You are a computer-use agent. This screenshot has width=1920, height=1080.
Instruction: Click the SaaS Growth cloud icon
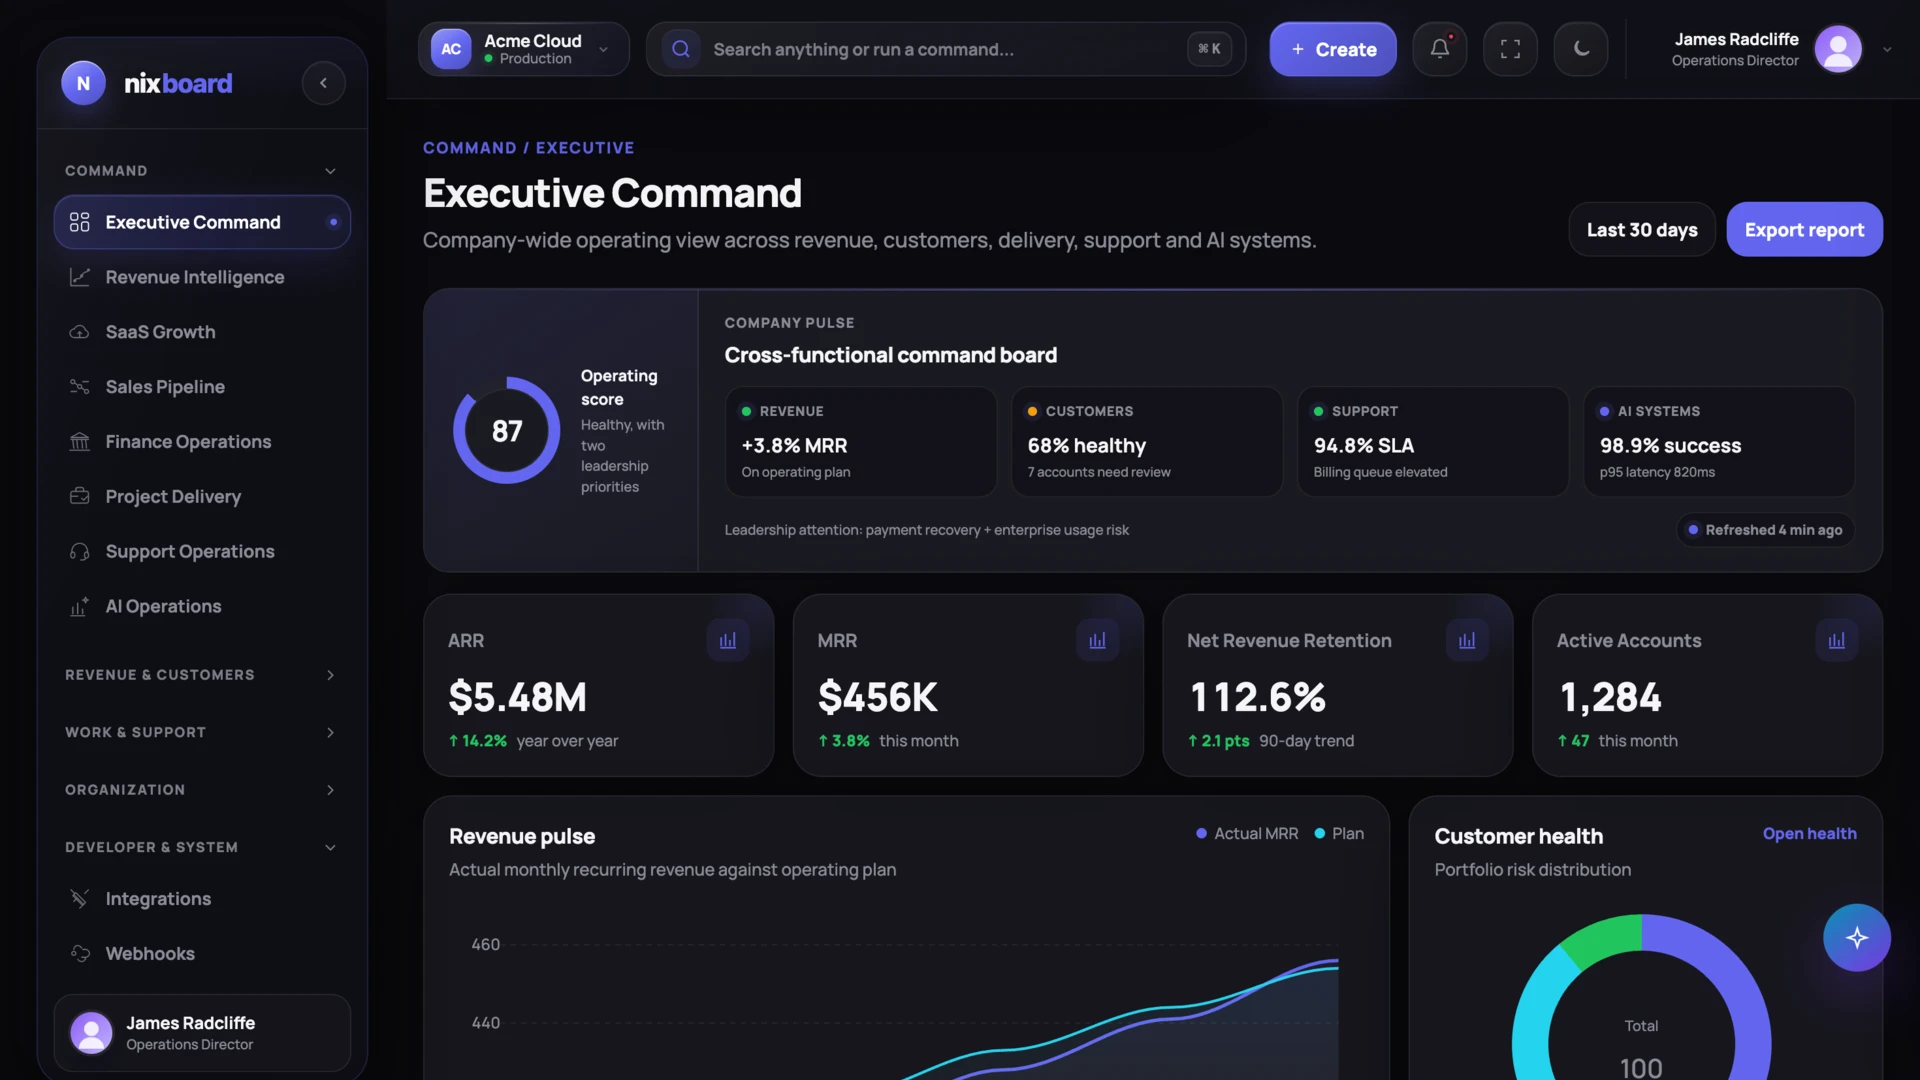80,332
